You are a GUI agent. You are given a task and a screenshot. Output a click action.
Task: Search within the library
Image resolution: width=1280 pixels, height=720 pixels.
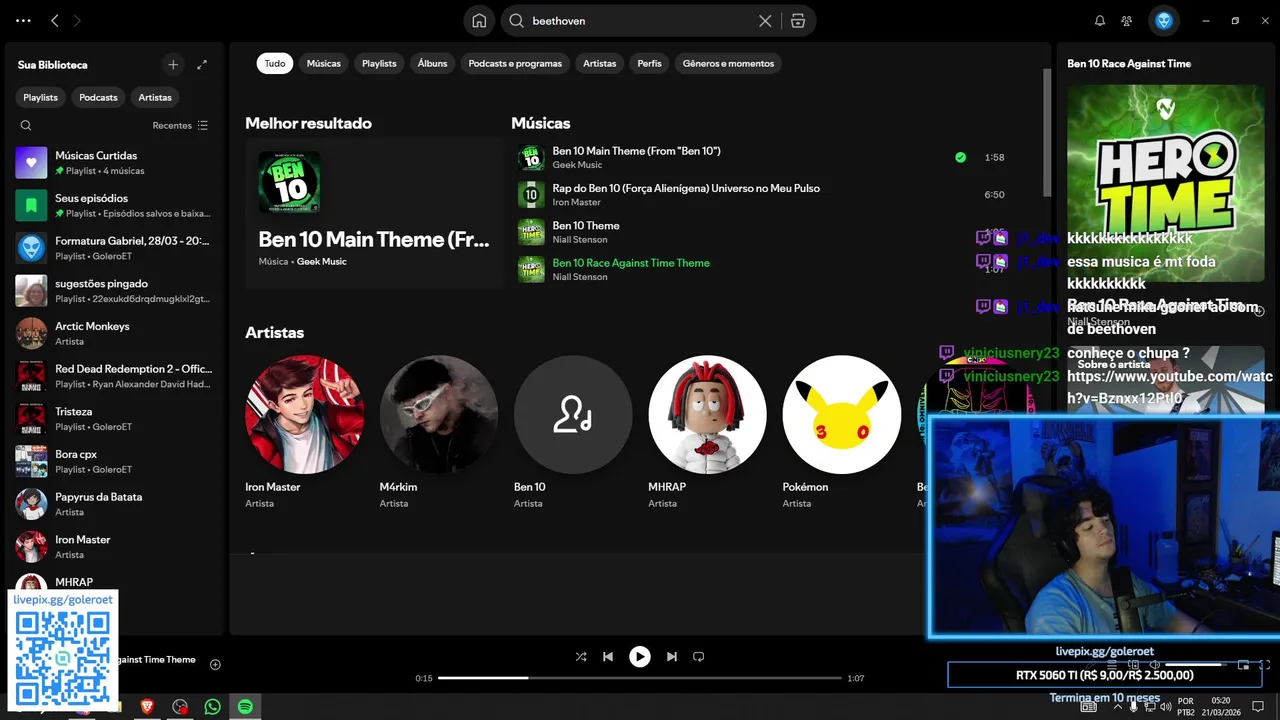point(26,125)
